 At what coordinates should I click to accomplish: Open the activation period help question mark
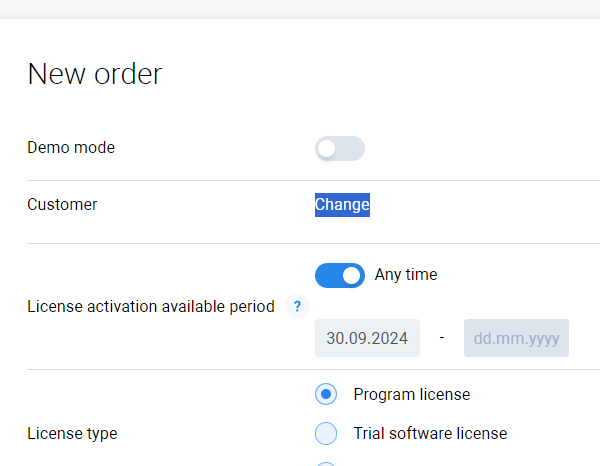[296, 307]
